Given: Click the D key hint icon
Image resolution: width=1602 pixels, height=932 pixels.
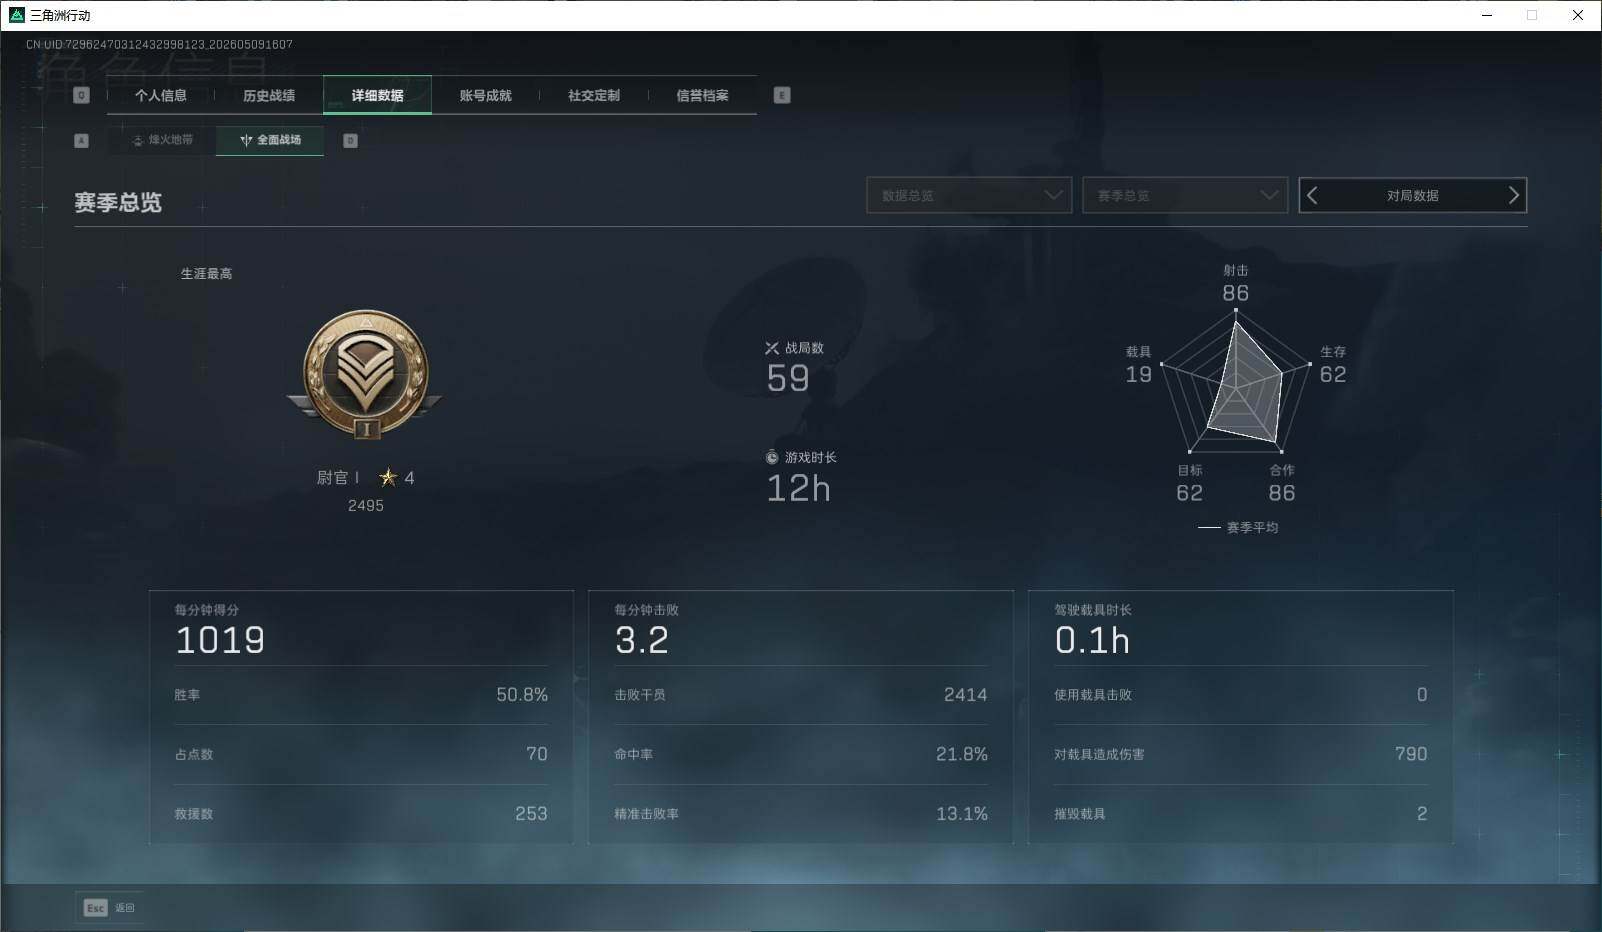Looking at the screenshot, I should click(x=350, y=141).
